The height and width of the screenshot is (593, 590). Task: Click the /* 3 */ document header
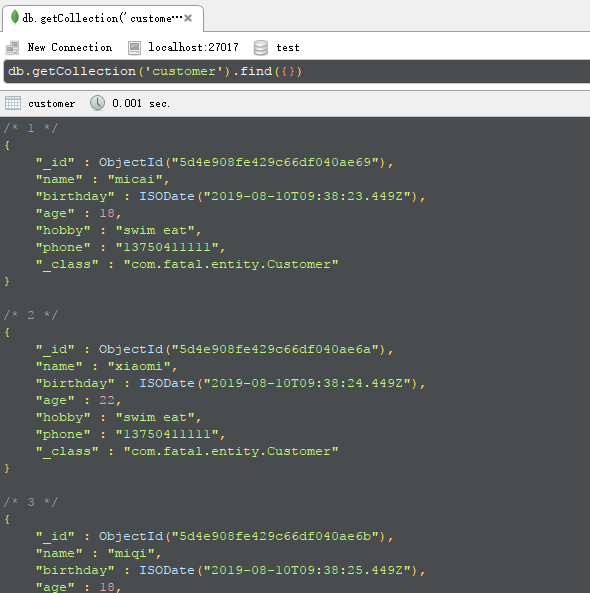(31, 502)
